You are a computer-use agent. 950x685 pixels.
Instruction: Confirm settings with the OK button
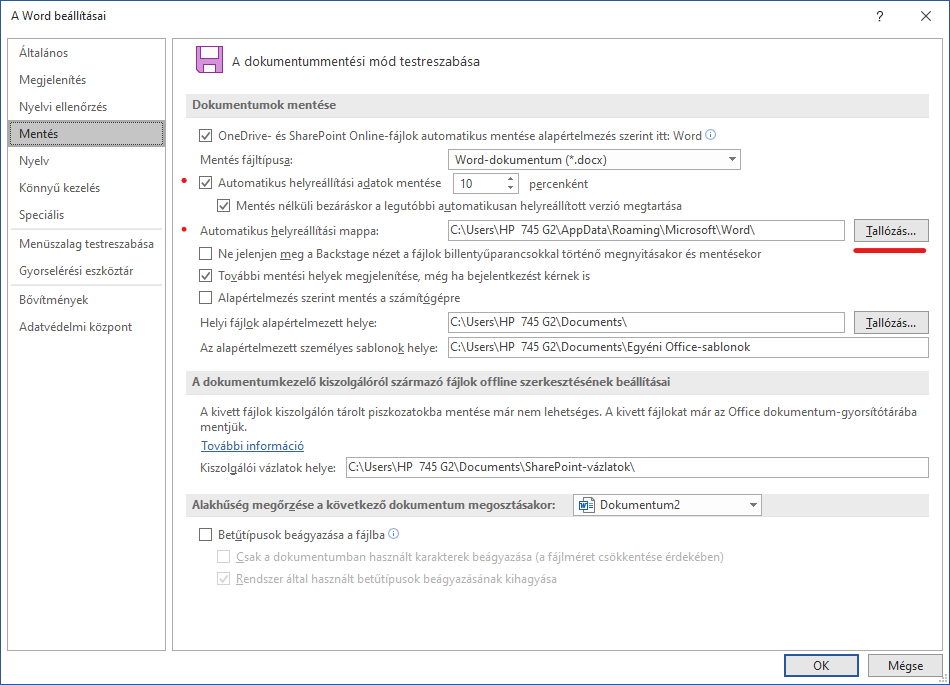821,665
